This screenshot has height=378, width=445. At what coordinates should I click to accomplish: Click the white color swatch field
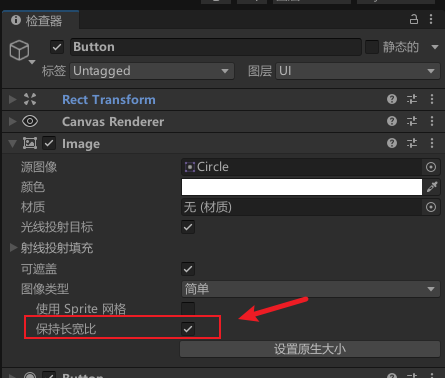(x=302, y=187)
